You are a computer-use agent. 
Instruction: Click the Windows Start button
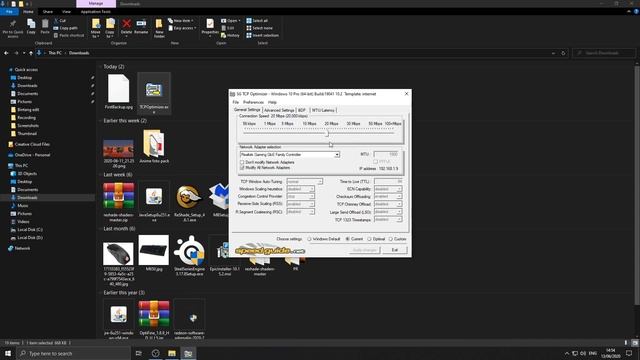pyautogui.click(x=8, y=353)
